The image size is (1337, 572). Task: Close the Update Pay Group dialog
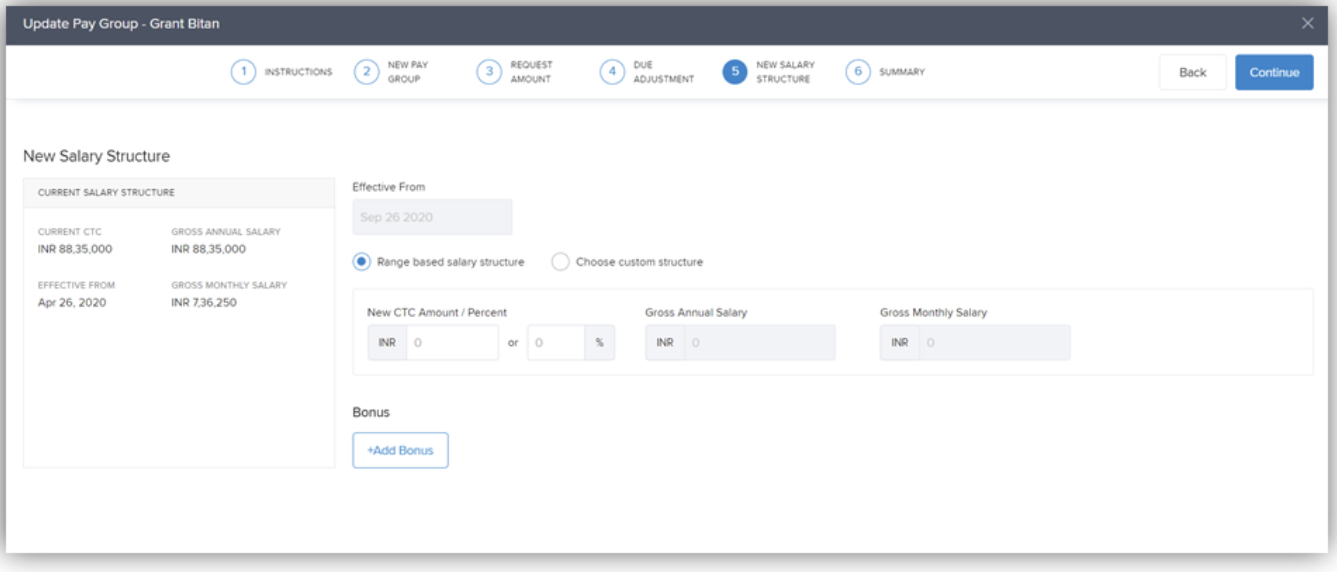point(1307,23)
